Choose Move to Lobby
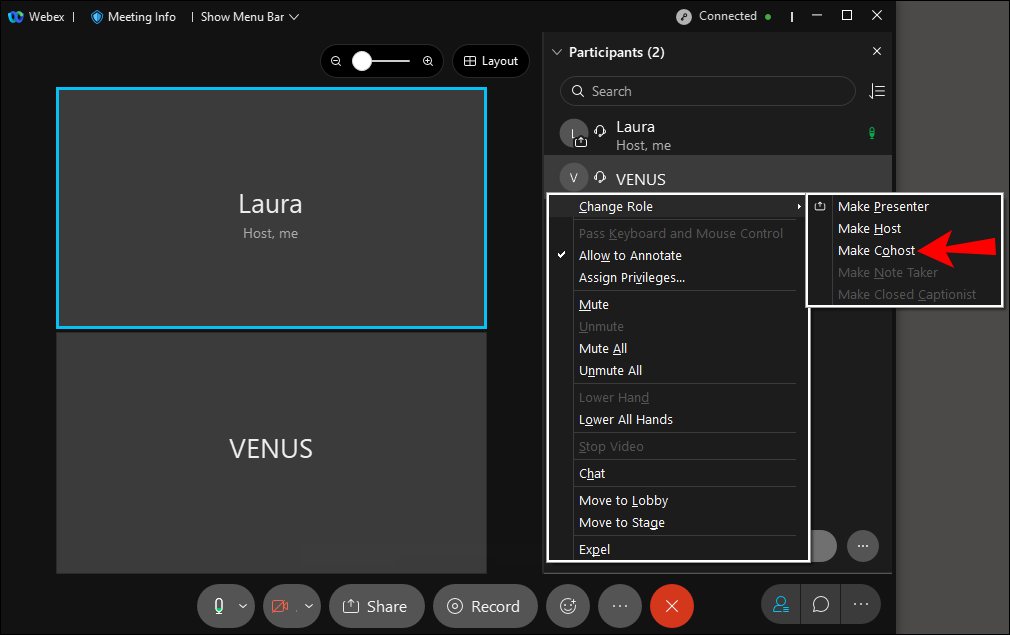This screenshot has height=635, width=1010. tap(623, 500)
